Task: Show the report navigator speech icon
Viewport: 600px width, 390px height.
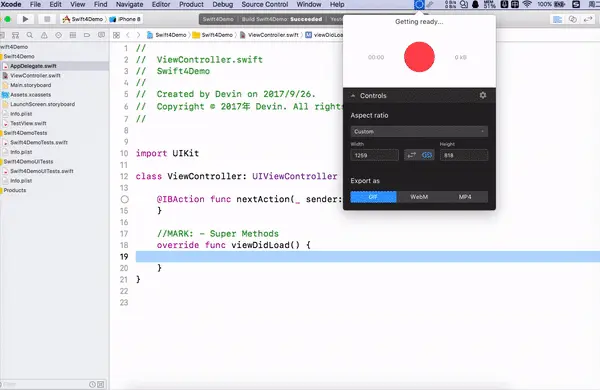Action: (101, 35)
